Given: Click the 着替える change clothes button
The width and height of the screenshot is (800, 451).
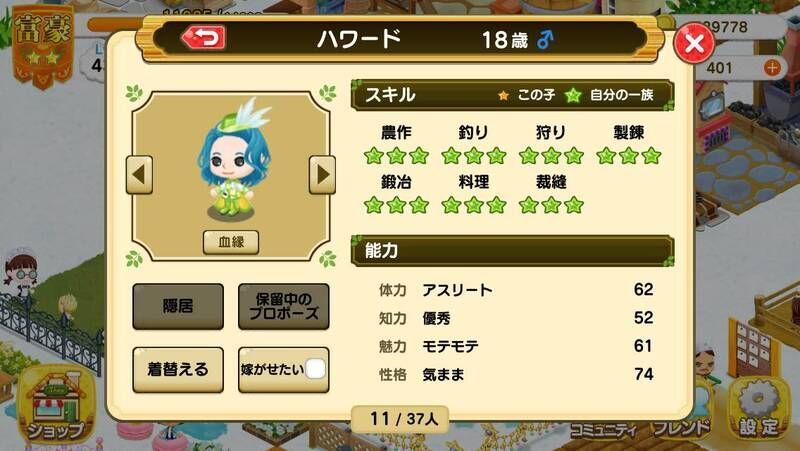Looking at the screenshot, I should [178, 369].
